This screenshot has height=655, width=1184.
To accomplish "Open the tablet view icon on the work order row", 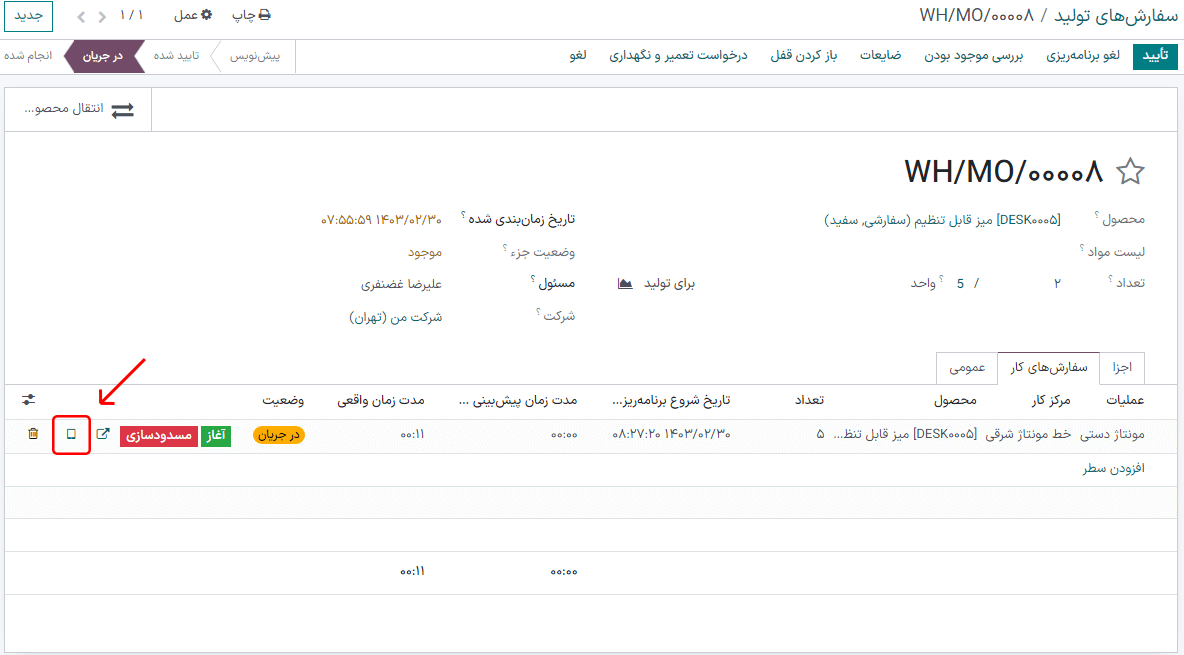I will click(70, 435).
